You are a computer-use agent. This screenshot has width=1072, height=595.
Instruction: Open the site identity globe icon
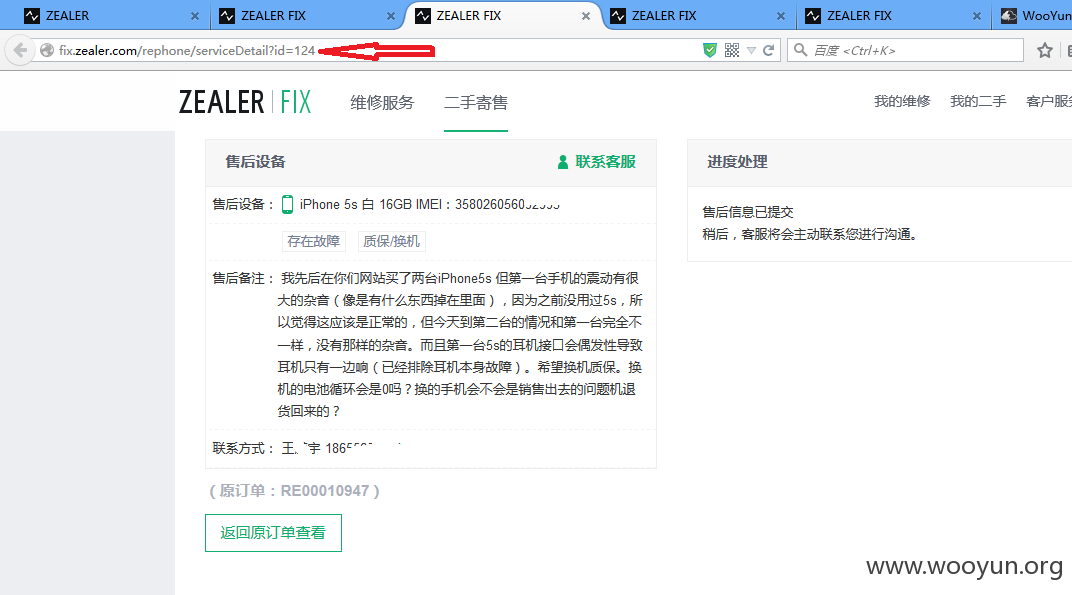point(46,50)
